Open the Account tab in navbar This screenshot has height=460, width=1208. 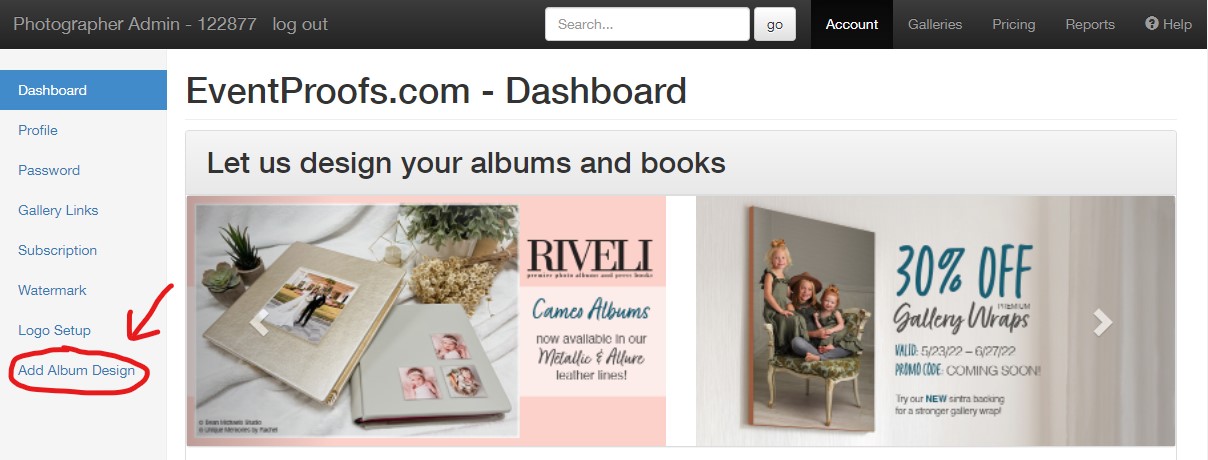(852, 24)
